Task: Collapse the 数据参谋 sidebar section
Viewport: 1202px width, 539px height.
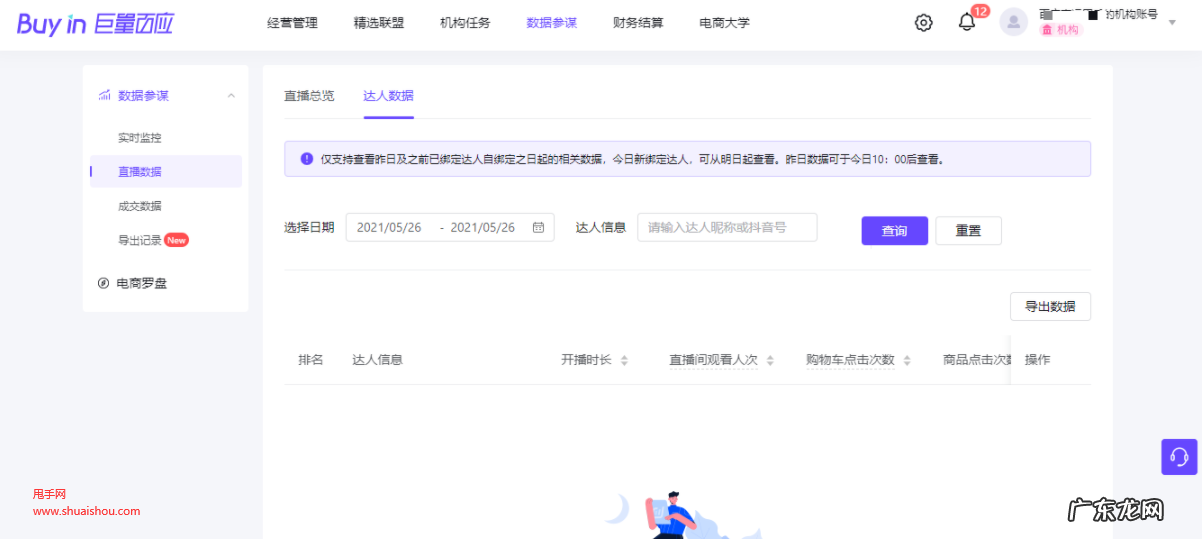Action: [x=231, y=96]
